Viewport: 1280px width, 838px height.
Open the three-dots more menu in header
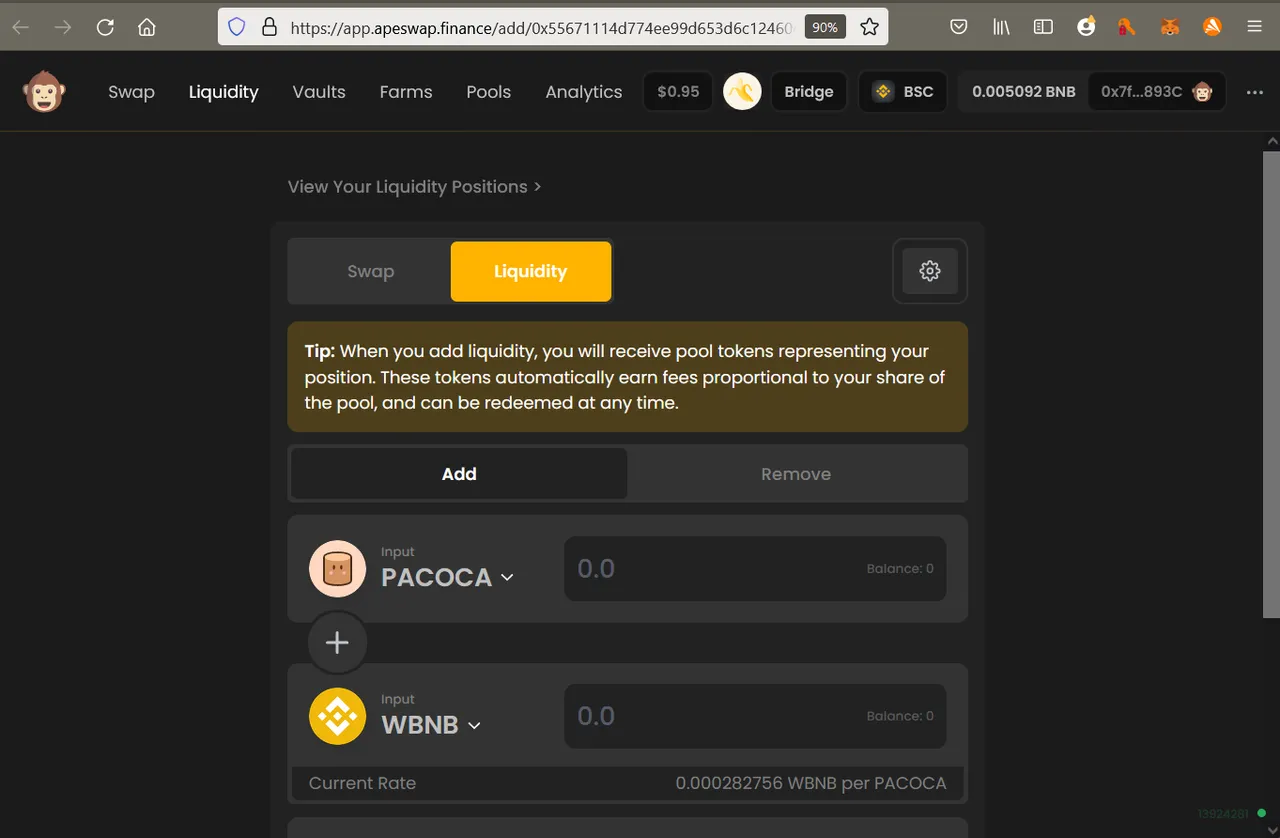(1255, 92)
